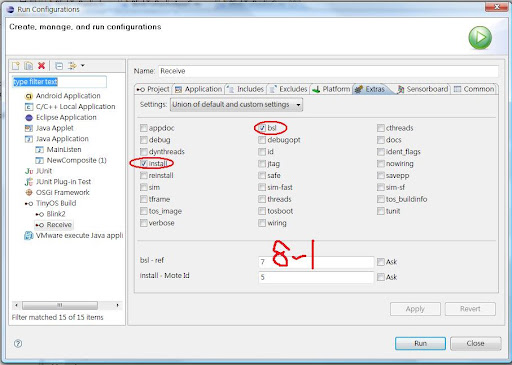Switch to the Extras tab
512x365 pixels.
[370, 89]
